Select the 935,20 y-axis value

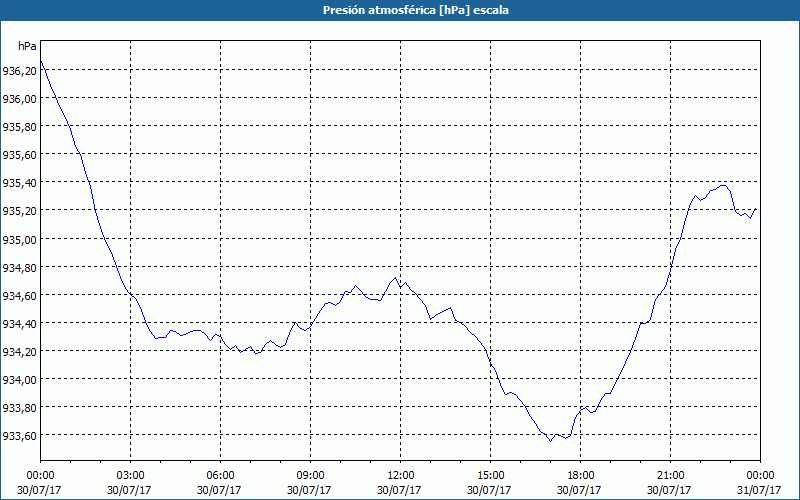[19, 211]
